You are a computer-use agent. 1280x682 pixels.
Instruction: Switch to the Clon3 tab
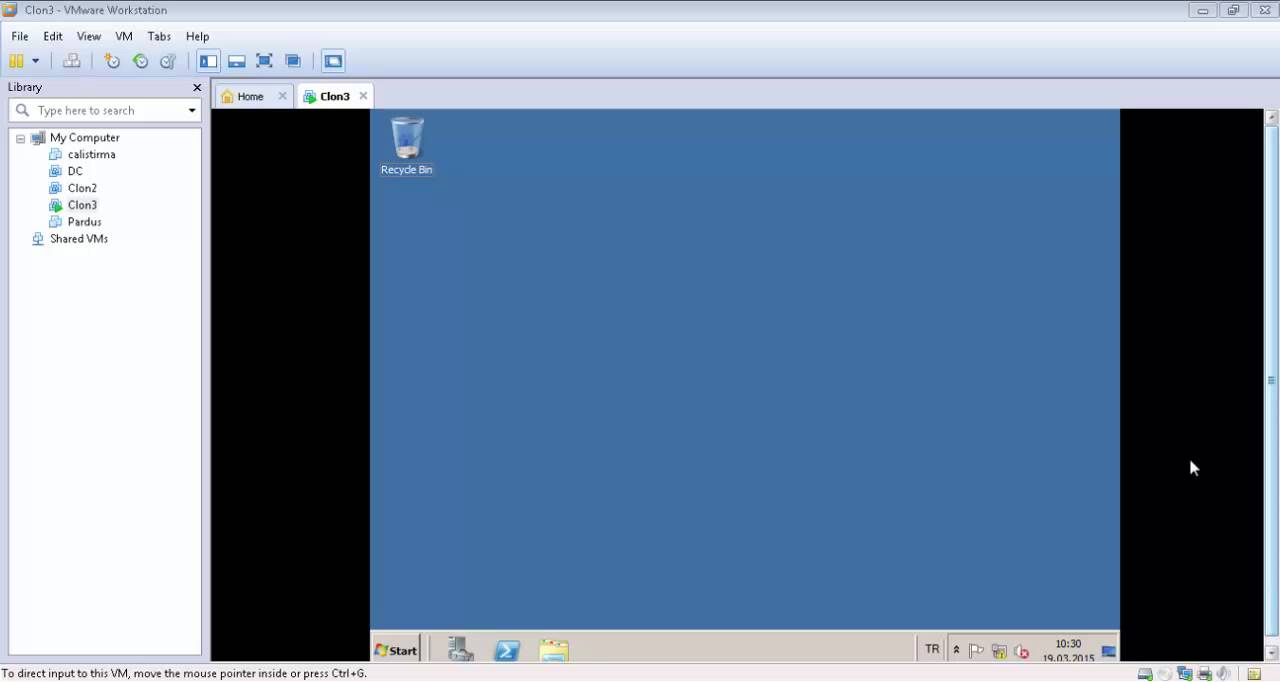(x=334, y=96)
